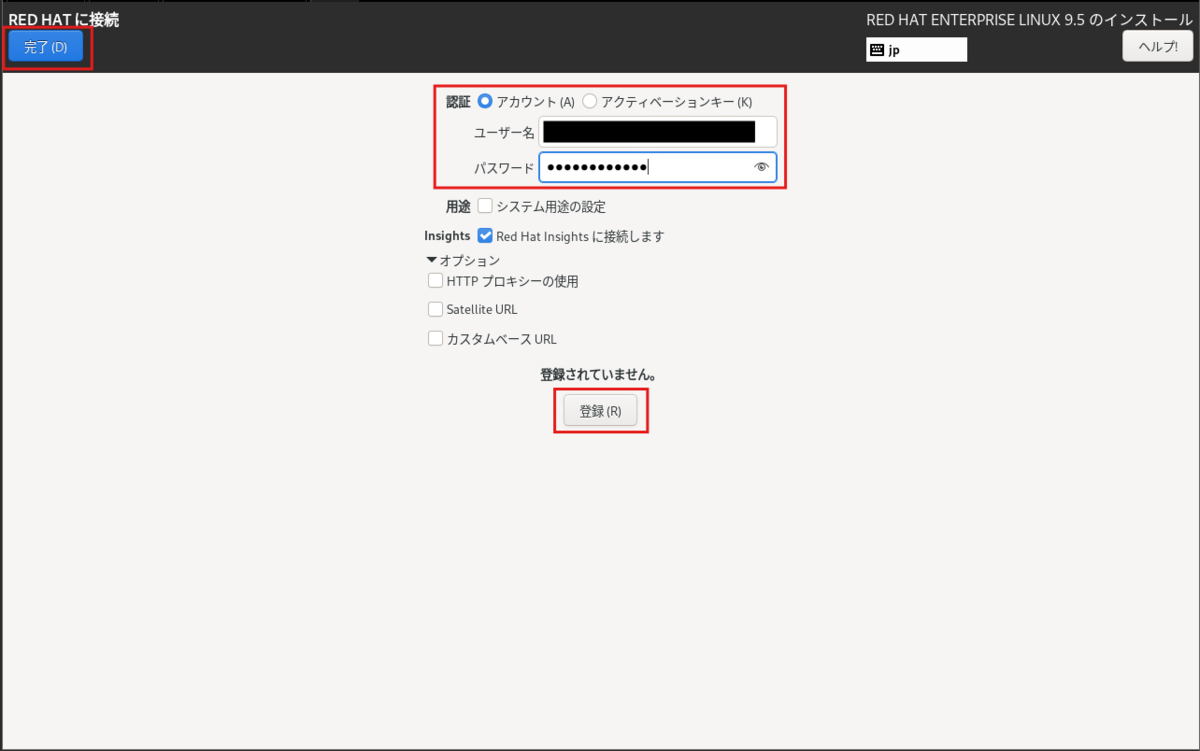Image resolution: width=1200 pixels, height=751 pixels.
Task: Check the Satellite URL checkbox
Action: coord(435,309)
